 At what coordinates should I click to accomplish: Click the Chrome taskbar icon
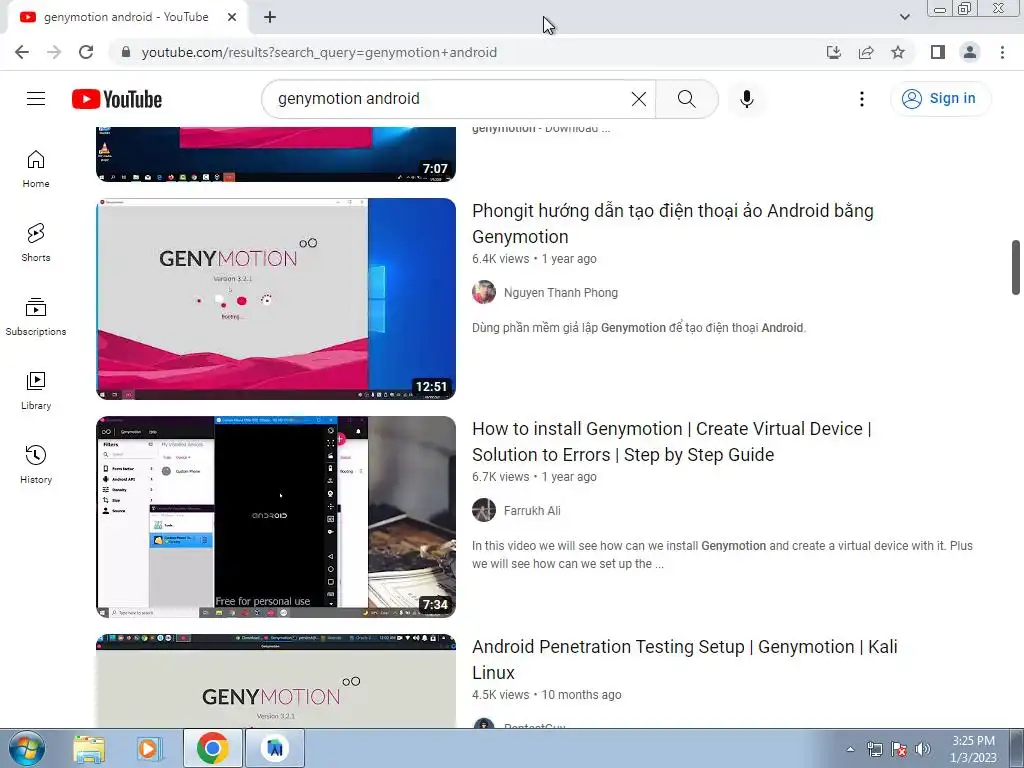[212, 748]
